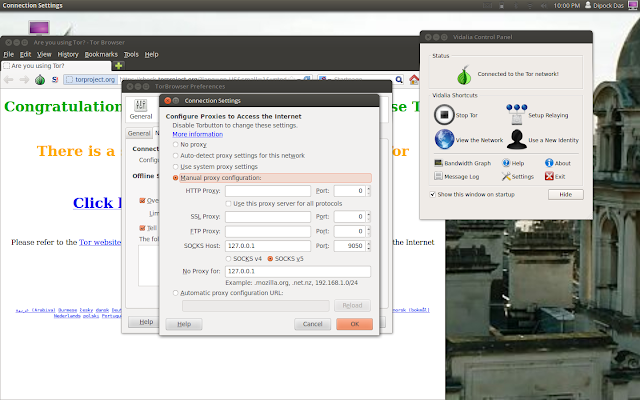Open the View menu

pyautogui.click(x=44, y=54)
